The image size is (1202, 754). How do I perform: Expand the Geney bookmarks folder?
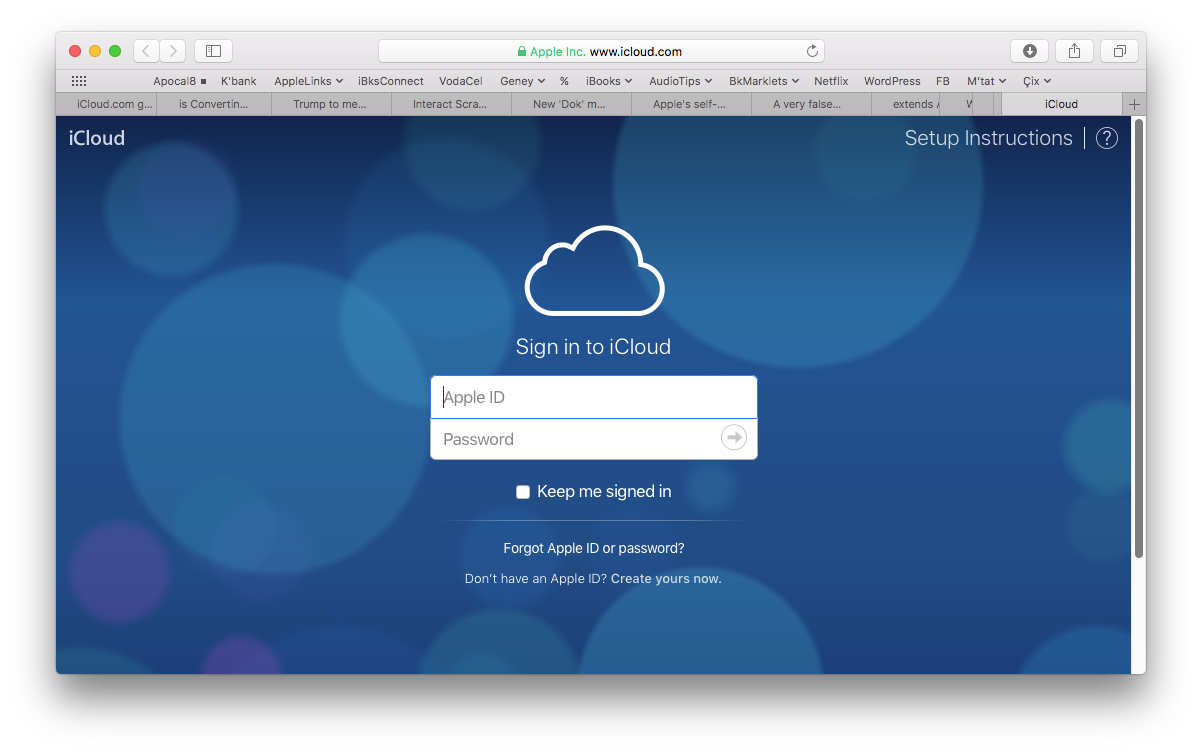click(522, 81)
